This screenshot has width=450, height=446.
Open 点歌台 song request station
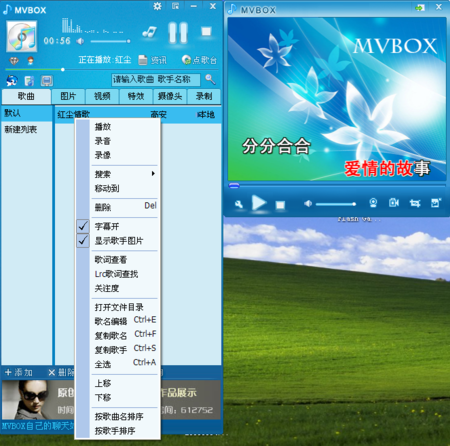click(x=199, y=60)
